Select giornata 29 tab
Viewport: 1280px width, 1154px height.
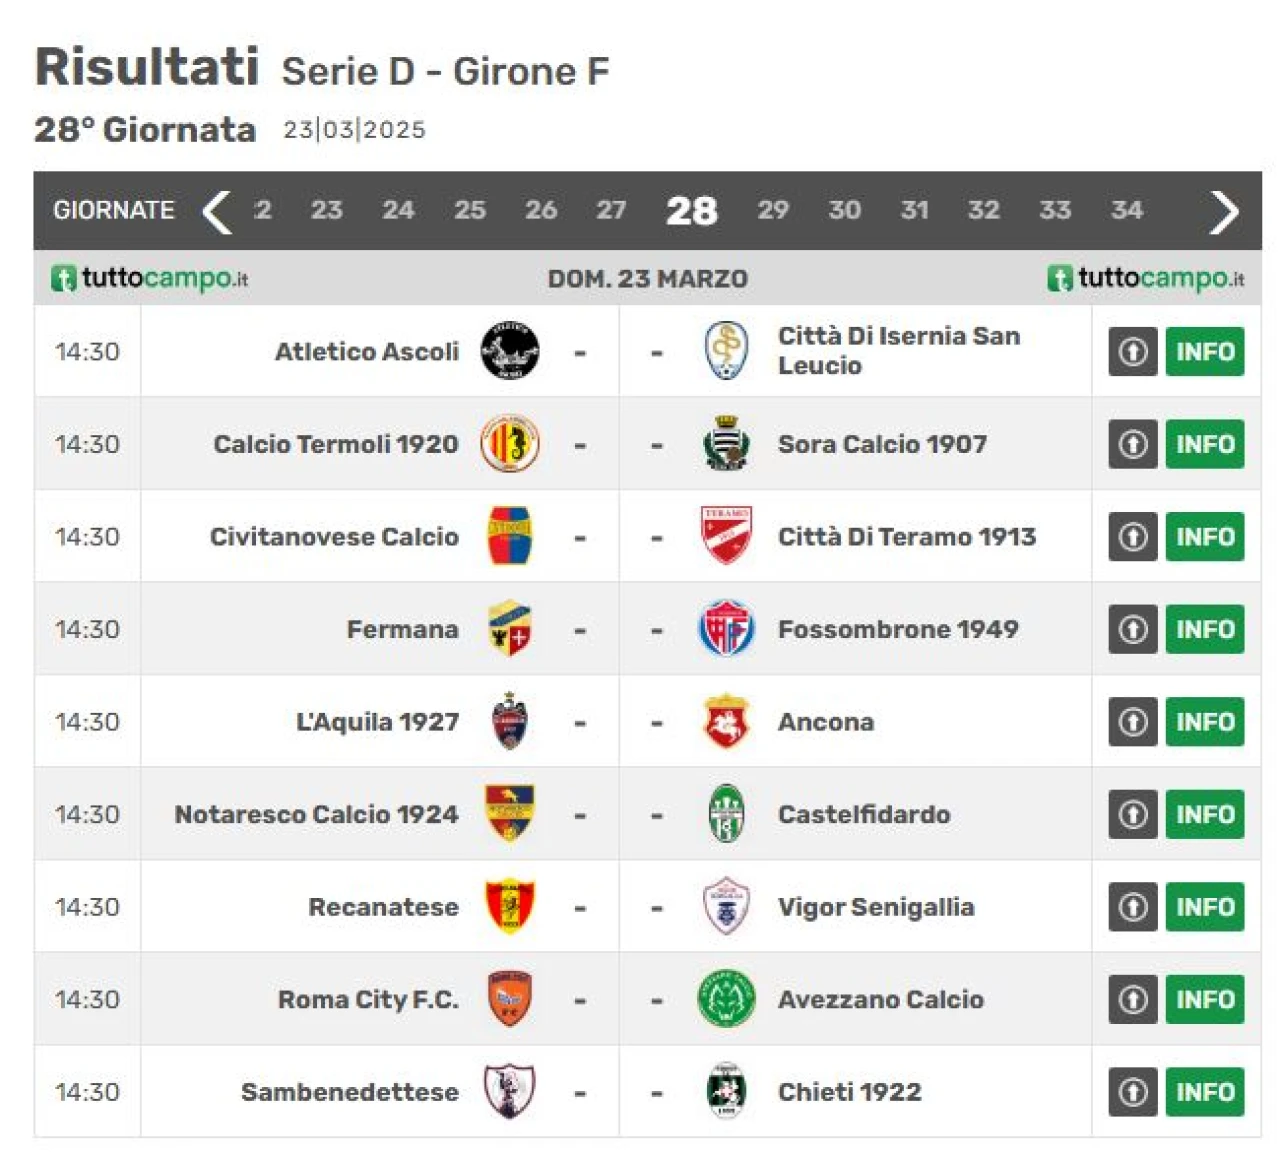click(772, 210)
